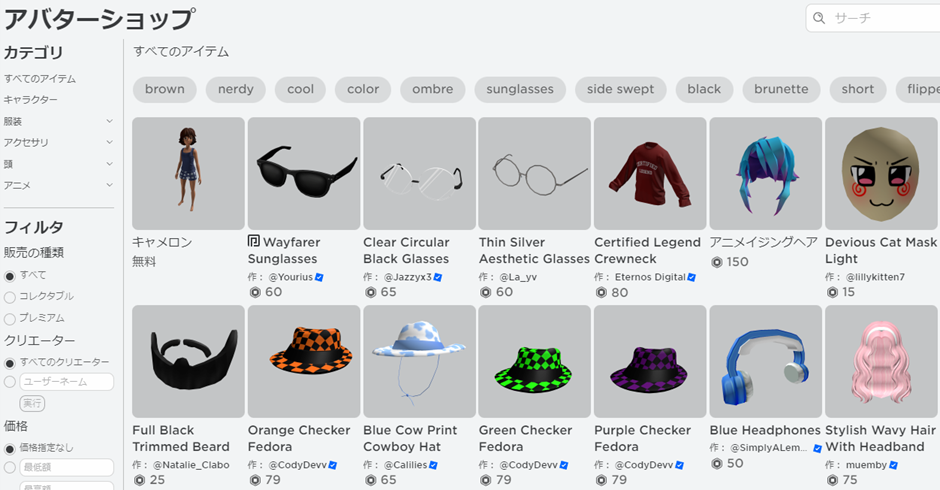Click the sunglasses tag chip
Viewport: 940px width, 490px height.
(x=520, y=89)
